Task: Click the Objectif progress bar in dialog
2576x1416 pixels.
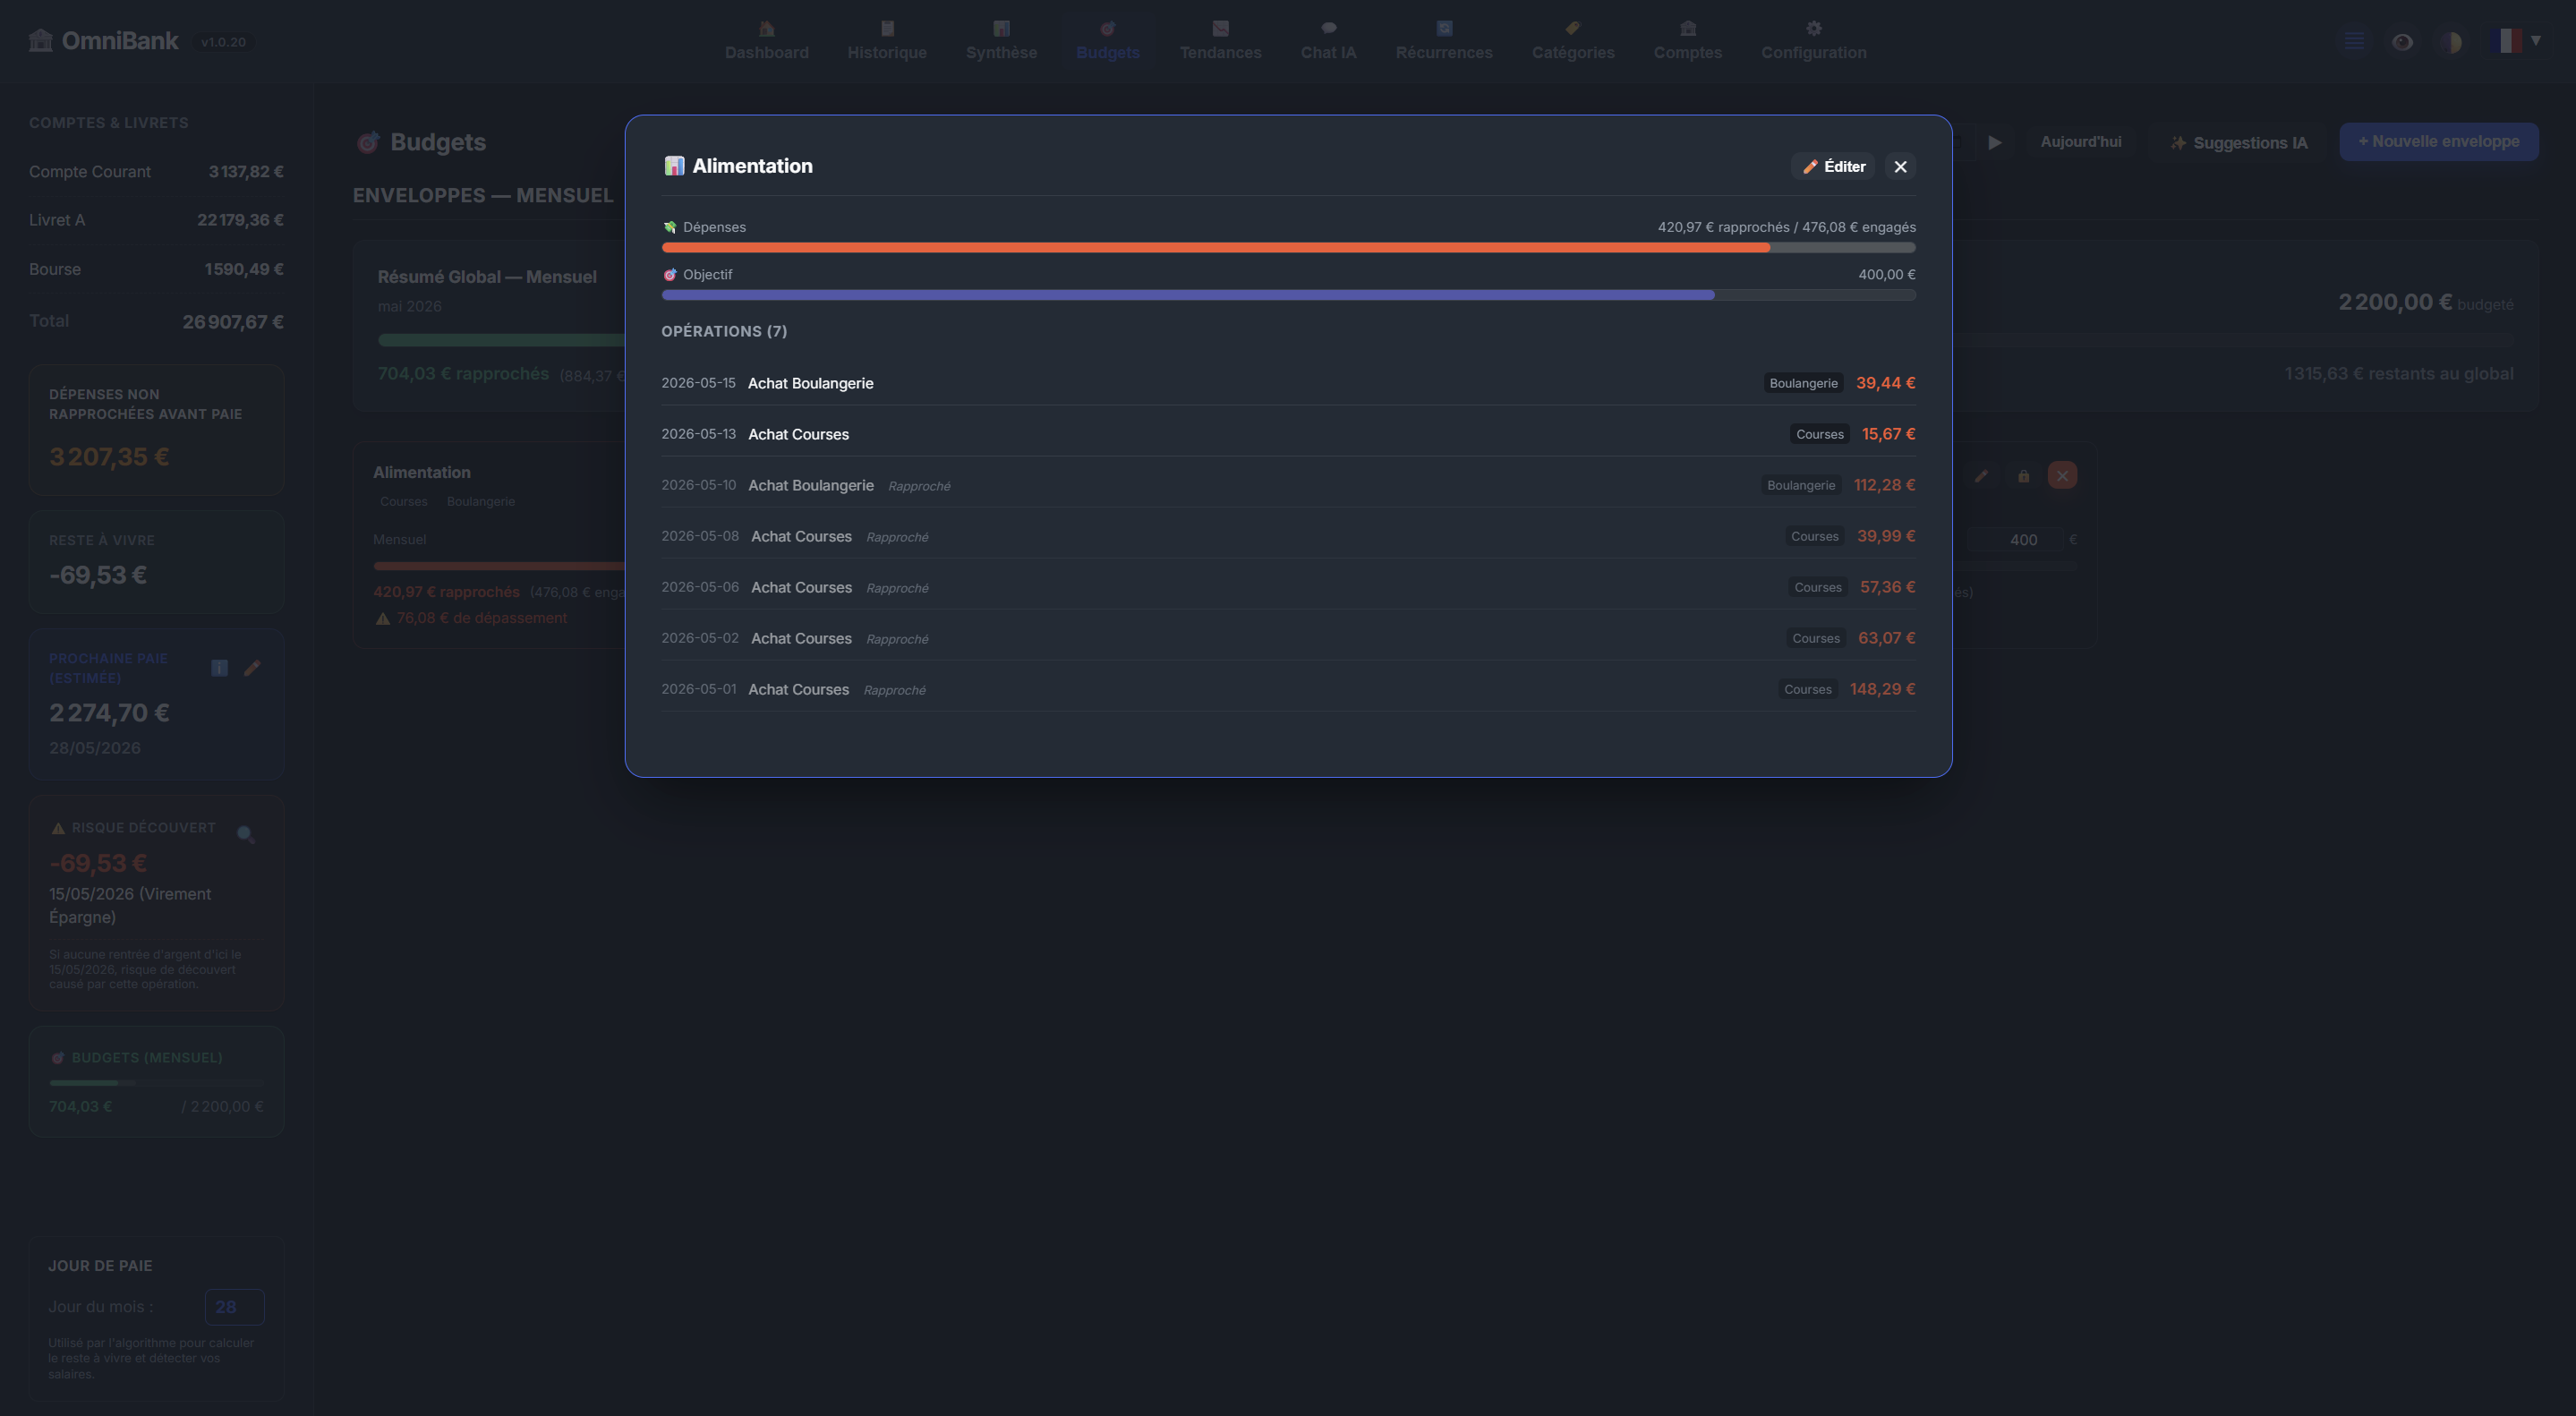Action: coord(1288,295)
